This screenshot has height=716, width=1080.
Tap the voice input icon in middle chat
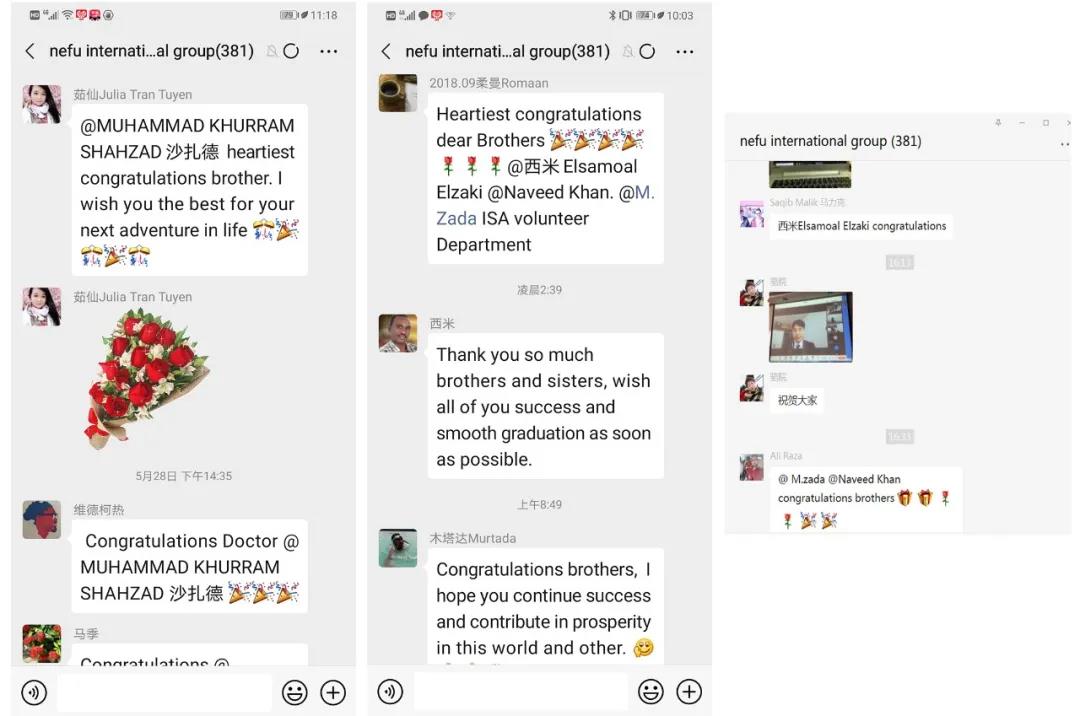391,691
